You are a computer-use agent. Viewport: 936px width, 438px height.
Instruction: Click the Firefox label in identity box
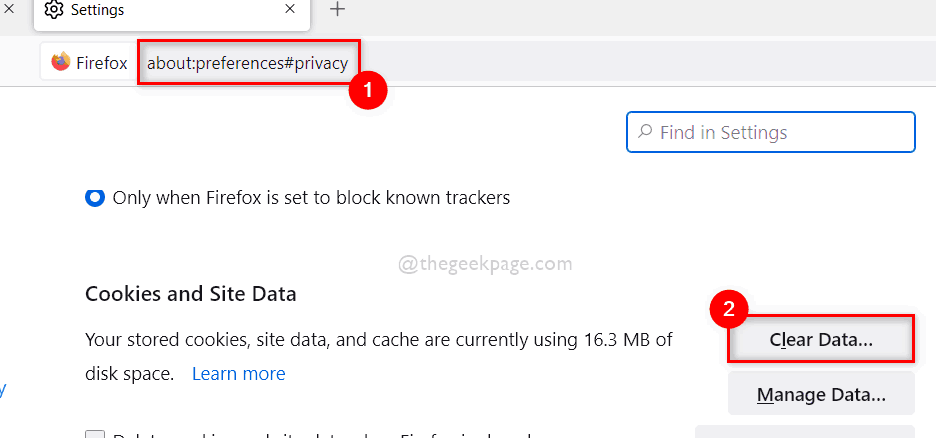coord(102,63)
